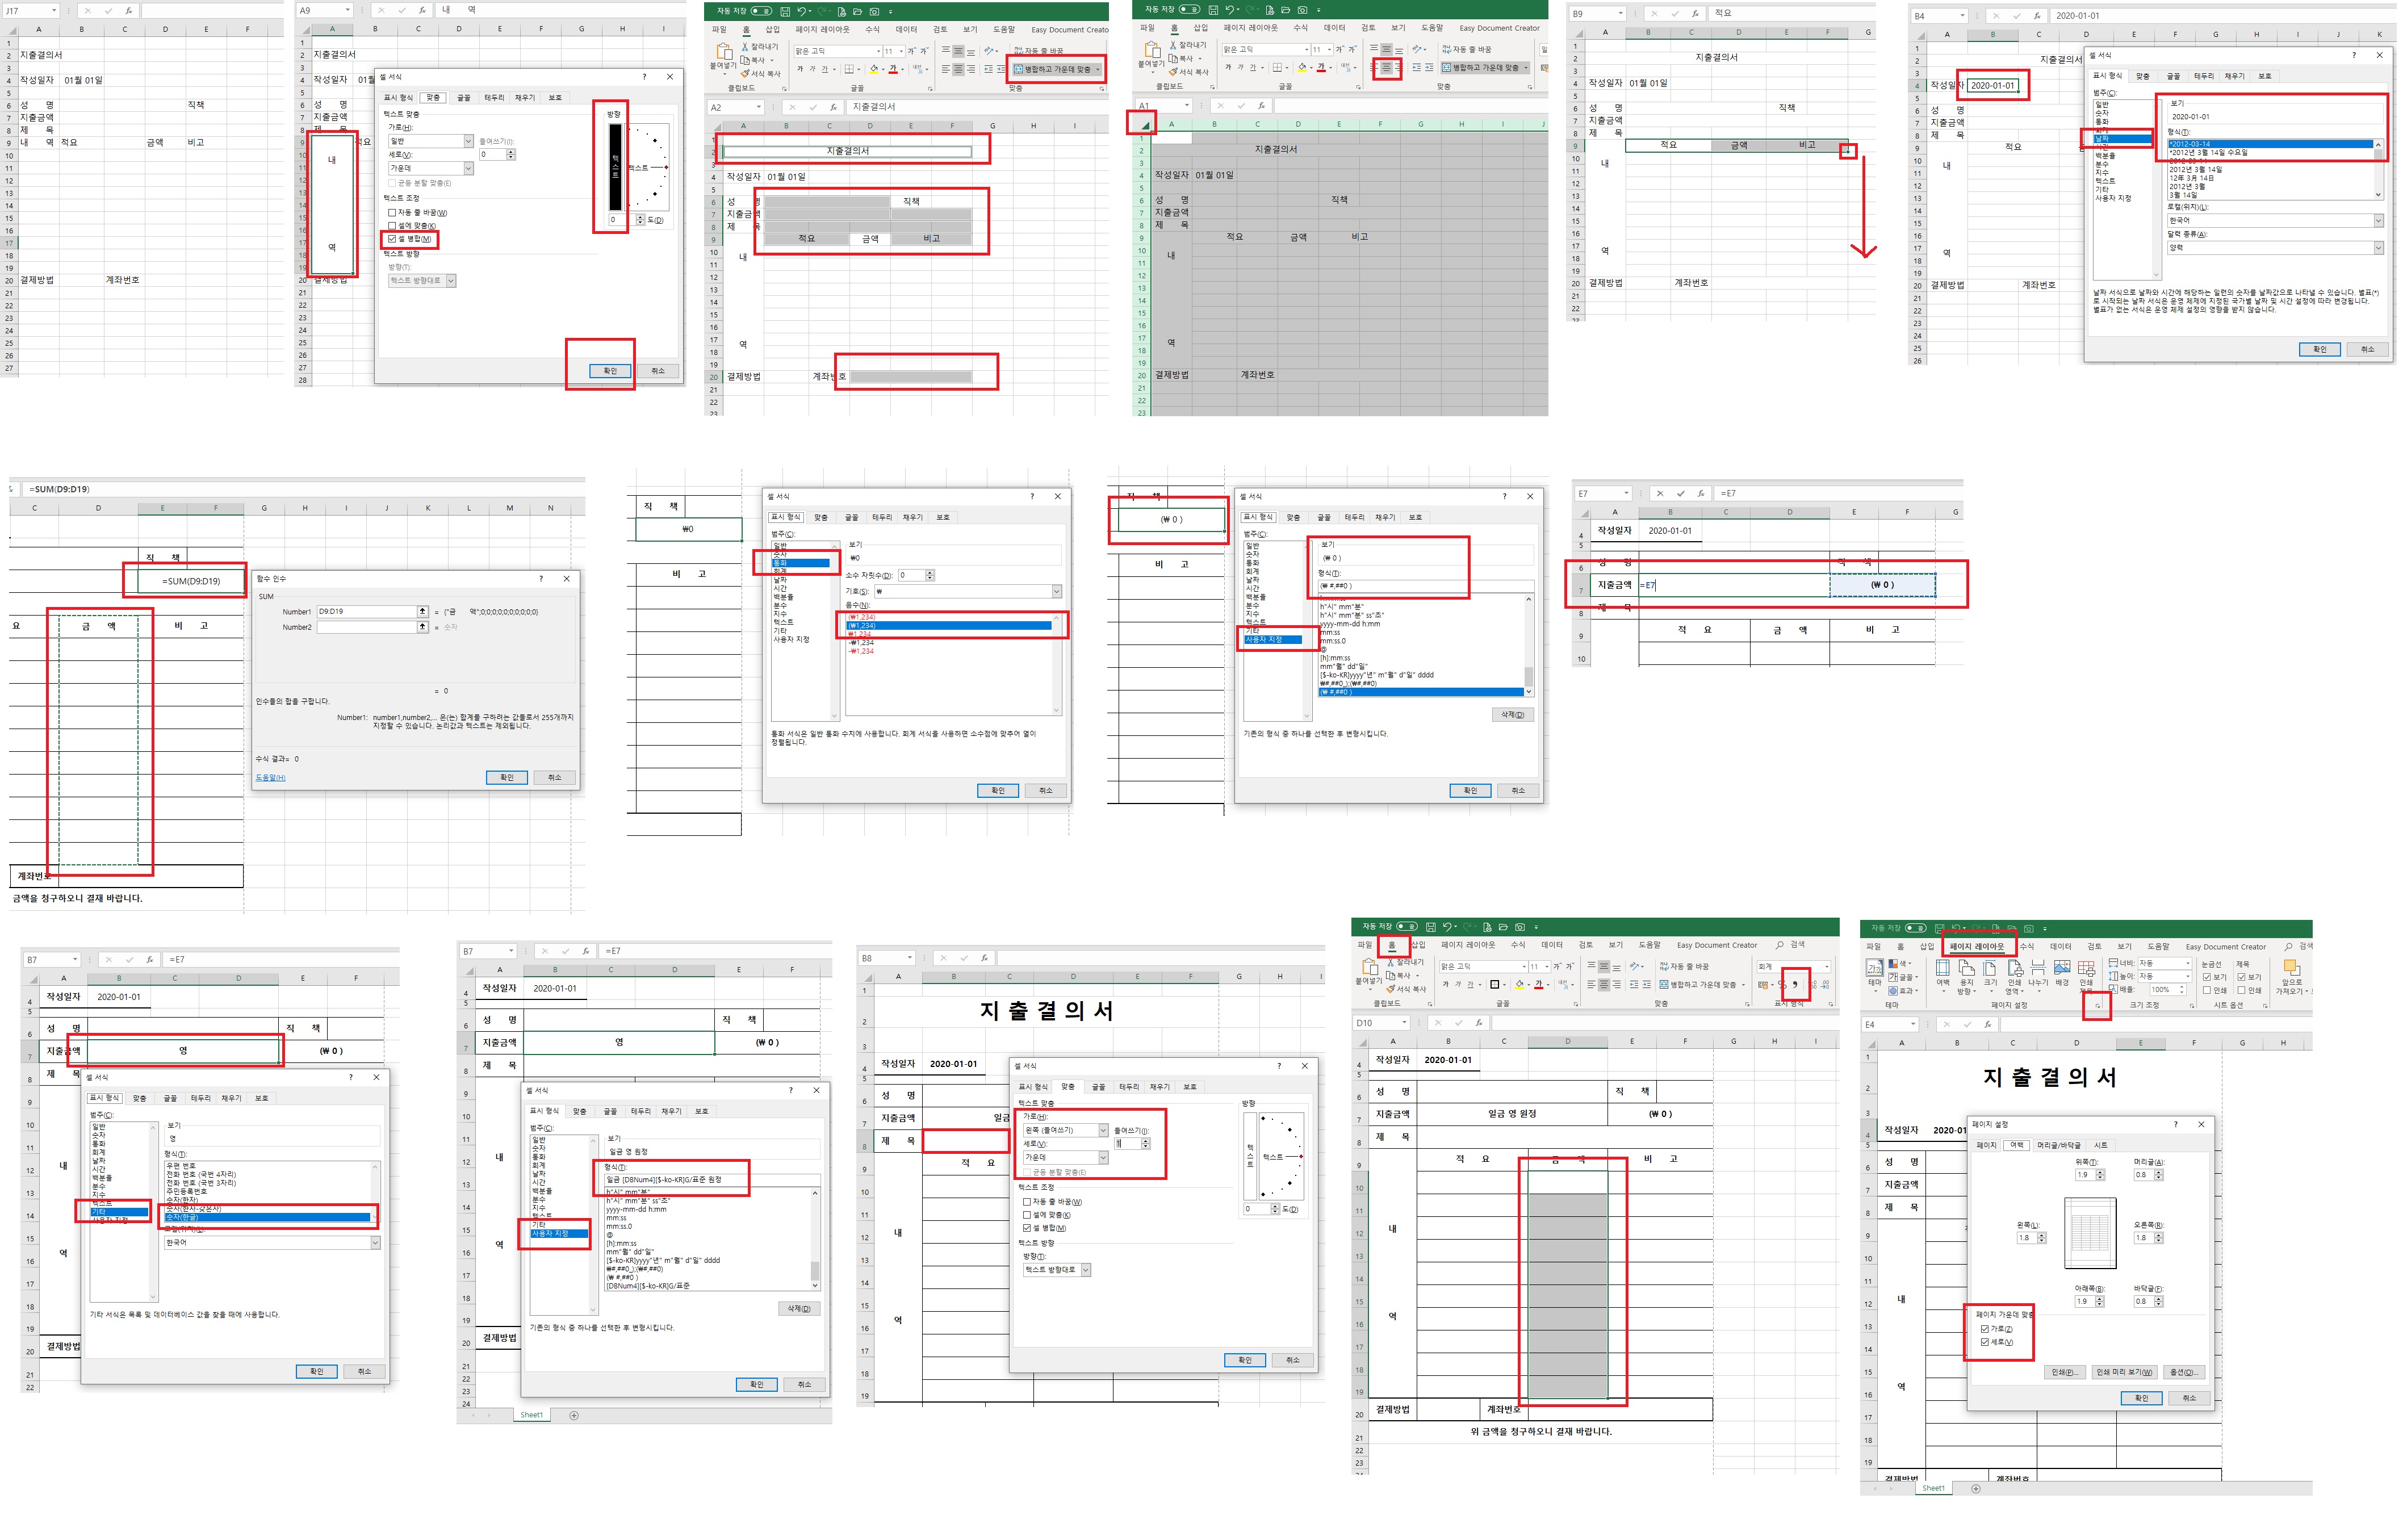This screenshot has height=1540, width=2403.
Task: Open the 페이지 설정 dialog launcher arrow
Action: [x=2098, y=1006]
